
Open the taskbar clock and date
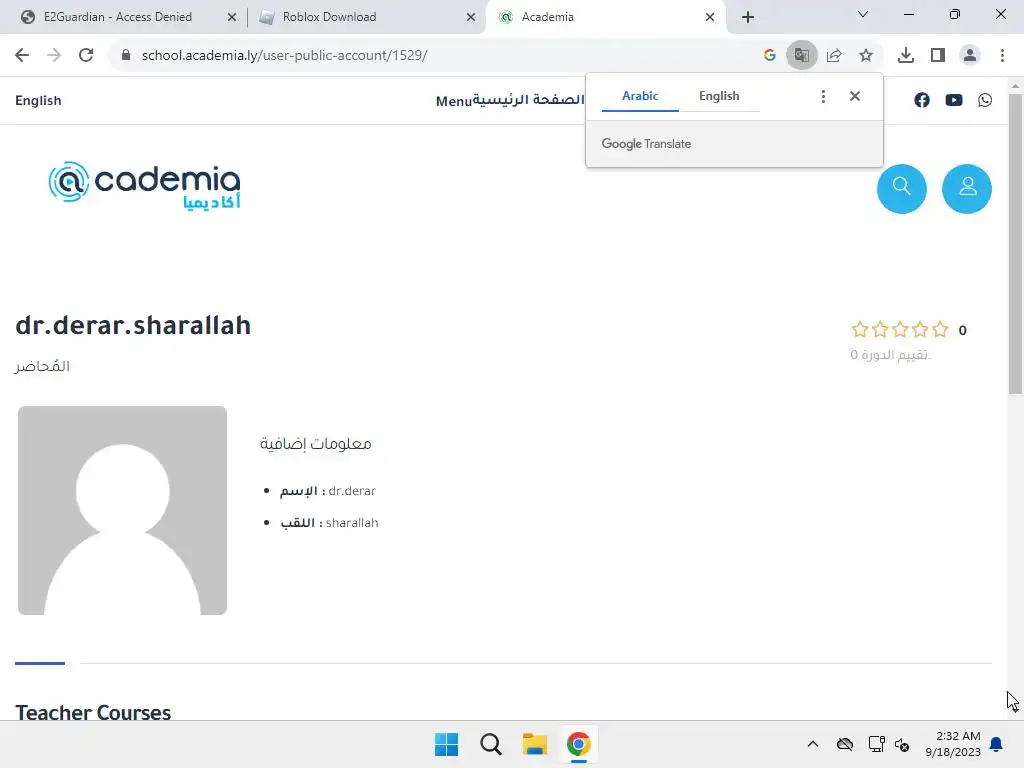click(x=953, y=744)
